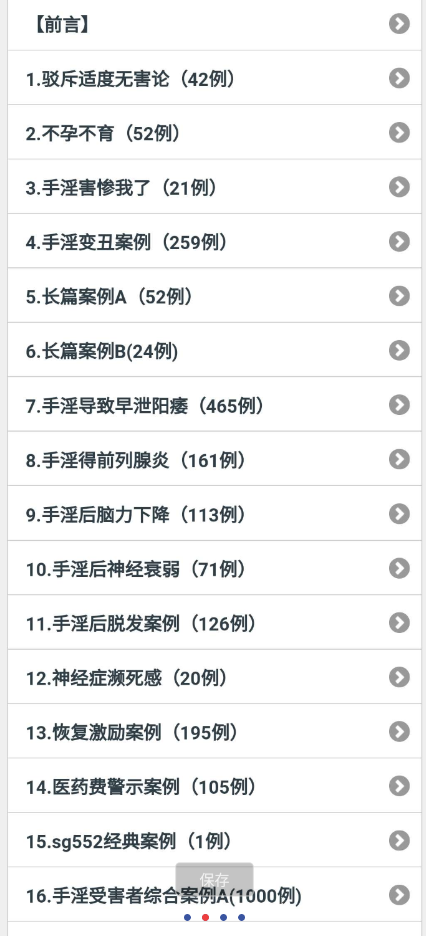The width and height of the screenshot is (426, 936).
Task: Open list item 9.手淫后脑力下降（113例）
Action: (214, 514)
